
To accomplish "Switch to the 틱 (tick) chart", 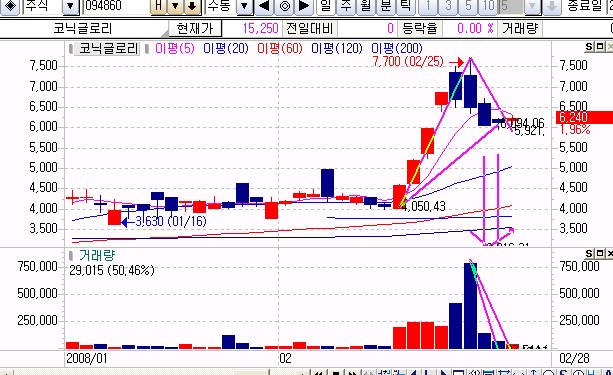I will 406,6.
